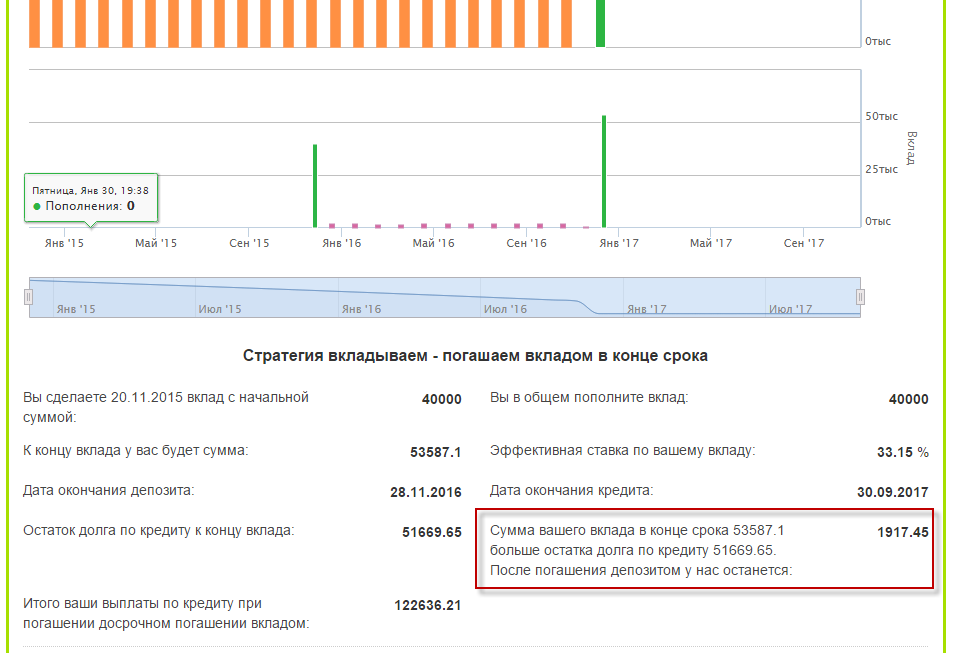Click the green dot icon in the tooltip
961x653 pixels.
[x=37, y=207]
